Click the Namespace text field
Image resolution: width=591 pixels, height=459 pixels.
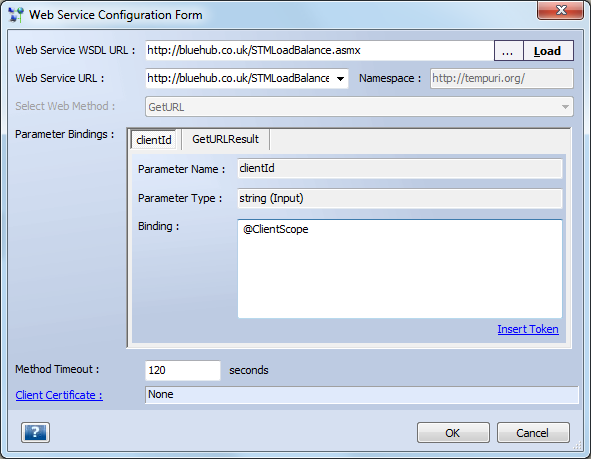pos(502,78)
